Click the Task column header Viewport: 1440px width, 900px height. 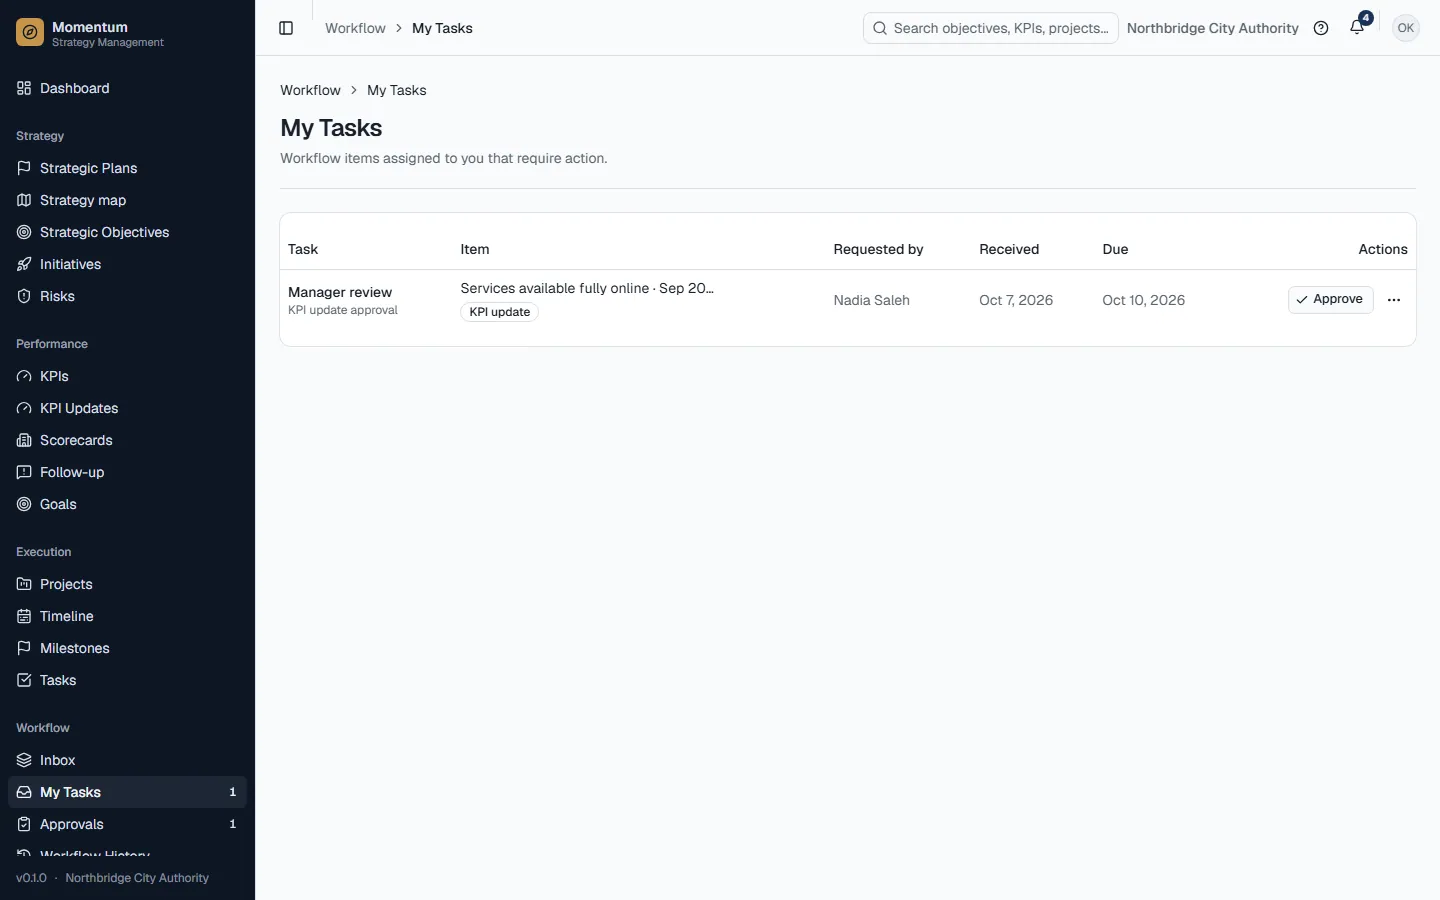pos(303,249)
